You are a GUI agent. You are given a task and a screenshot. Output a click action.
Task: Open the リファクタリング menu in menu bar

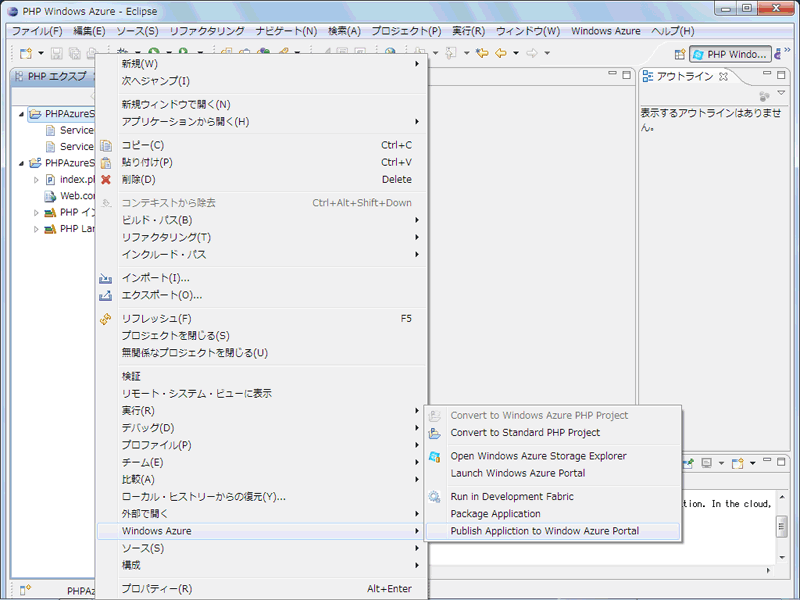point(207,31)
